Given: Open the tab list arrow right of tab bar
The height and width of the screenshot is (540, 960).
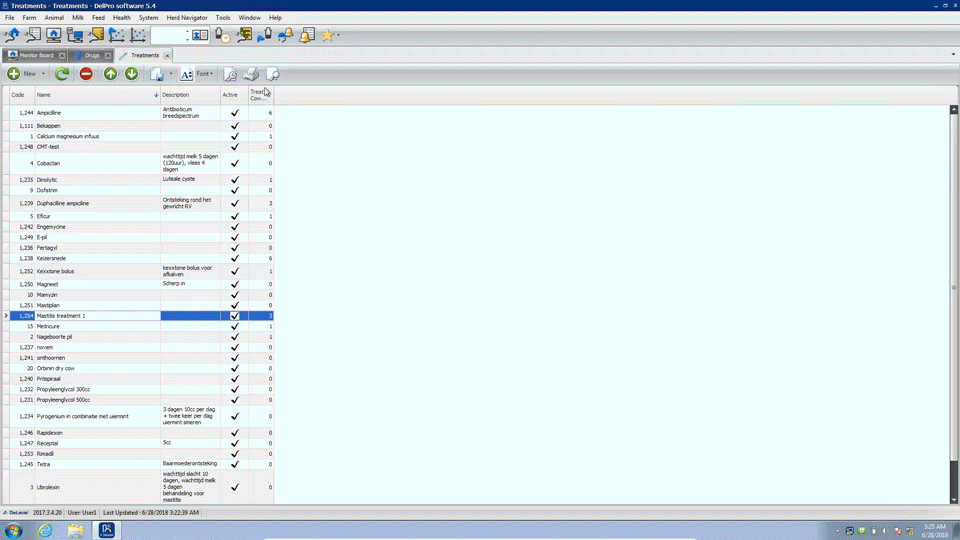Looking at the screenshot, I should click(x=953, y=54).
